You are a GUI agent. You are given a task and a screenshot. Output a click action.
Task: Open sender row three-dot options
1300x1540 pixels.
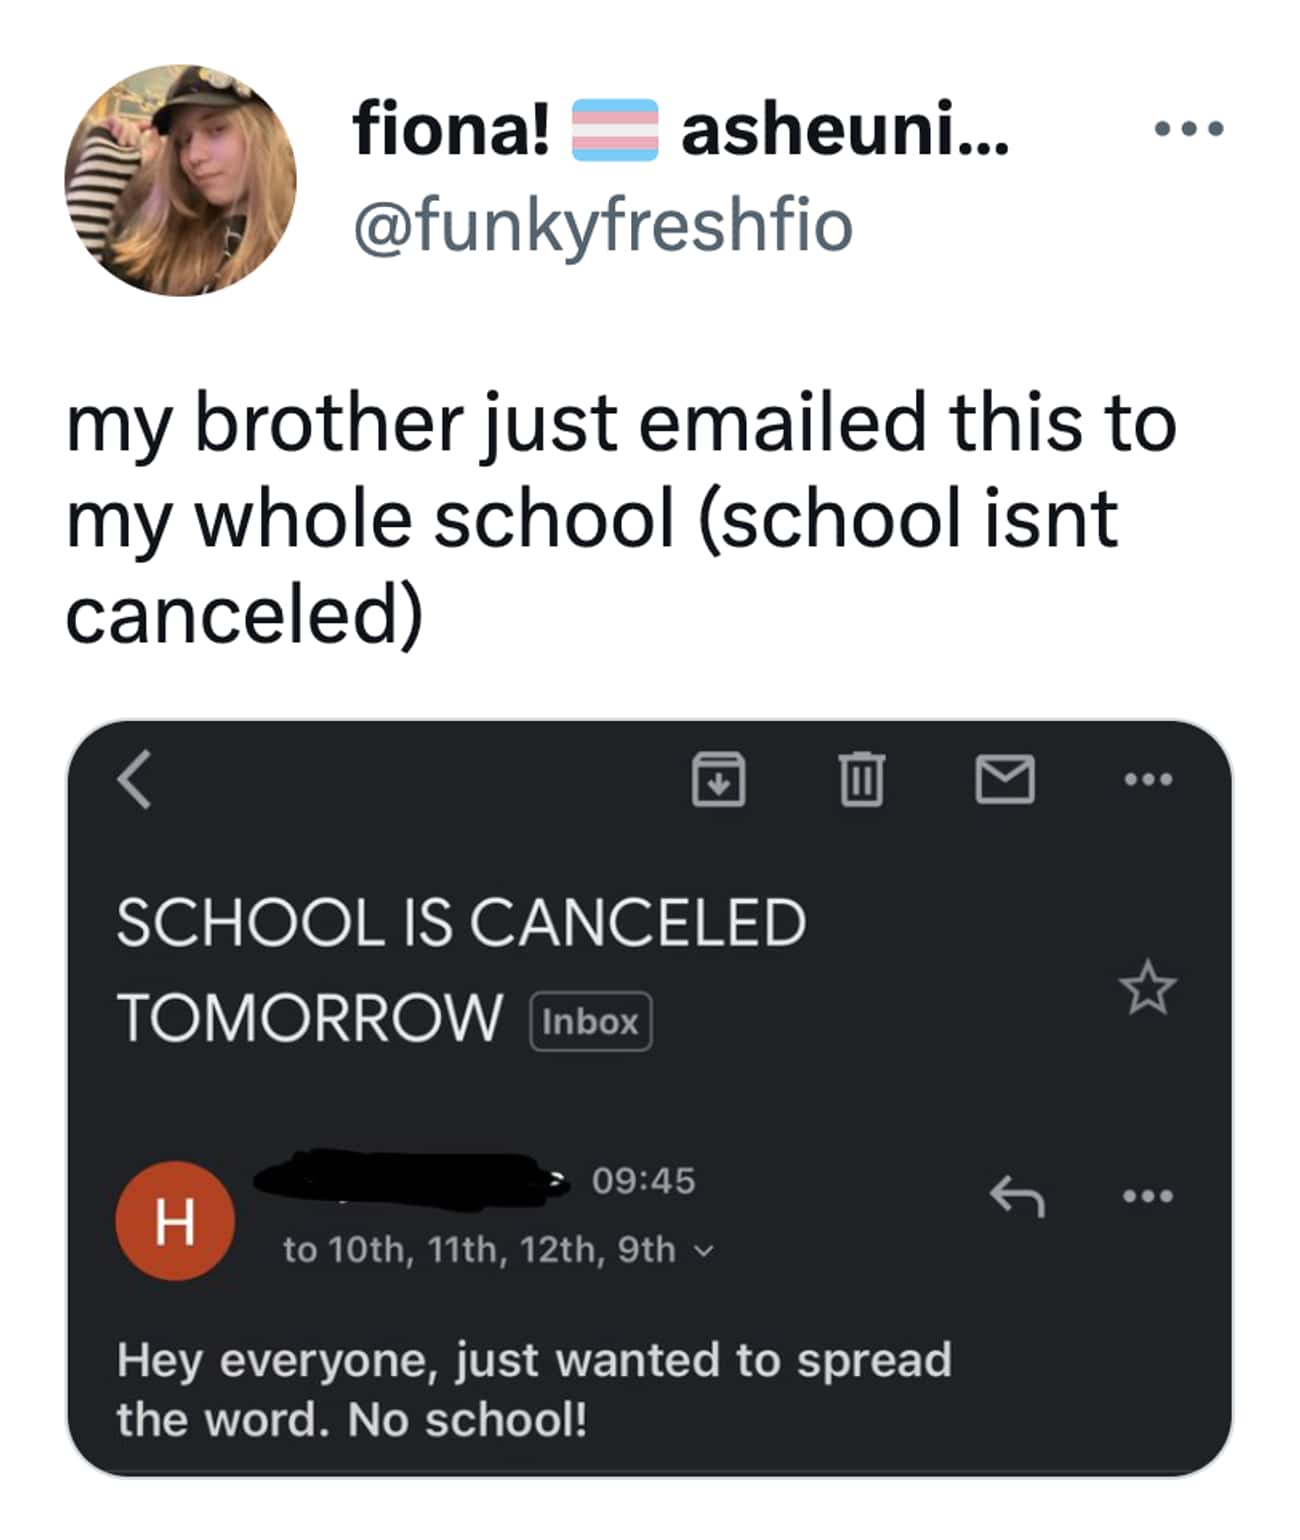(1146, 1196)
